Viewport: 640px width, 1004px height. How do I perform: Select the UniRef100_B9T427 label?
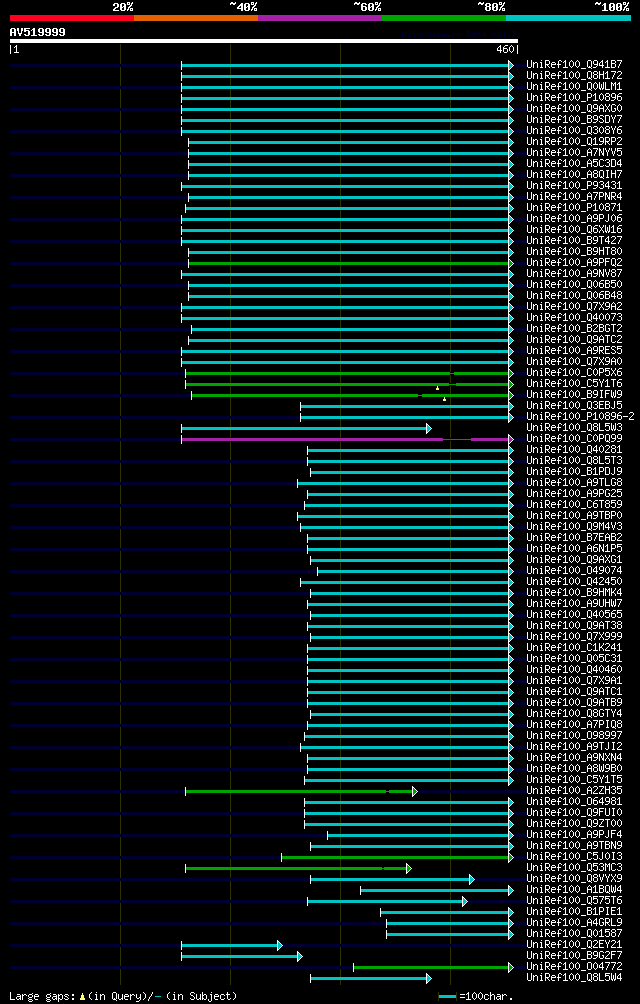pos(574,241)
